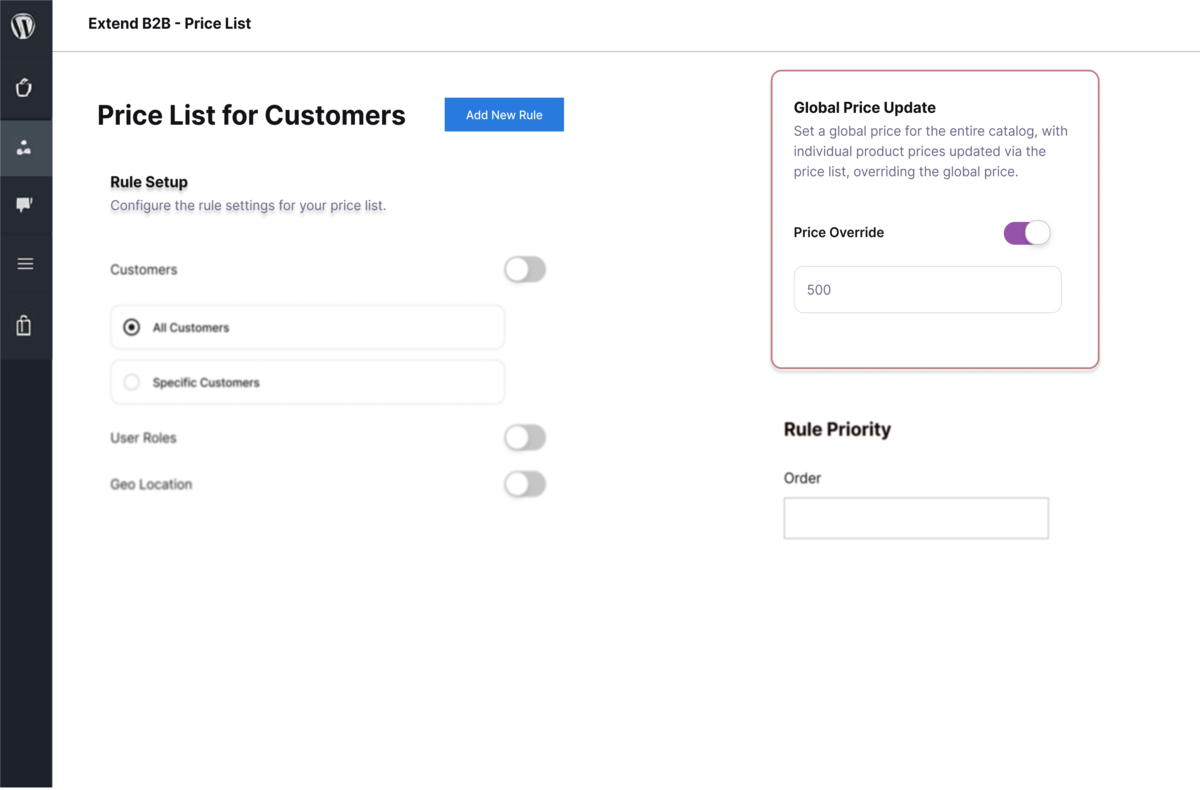Click the Price Override label
This screenshot has height=790, width=1200.
[838, 232]
